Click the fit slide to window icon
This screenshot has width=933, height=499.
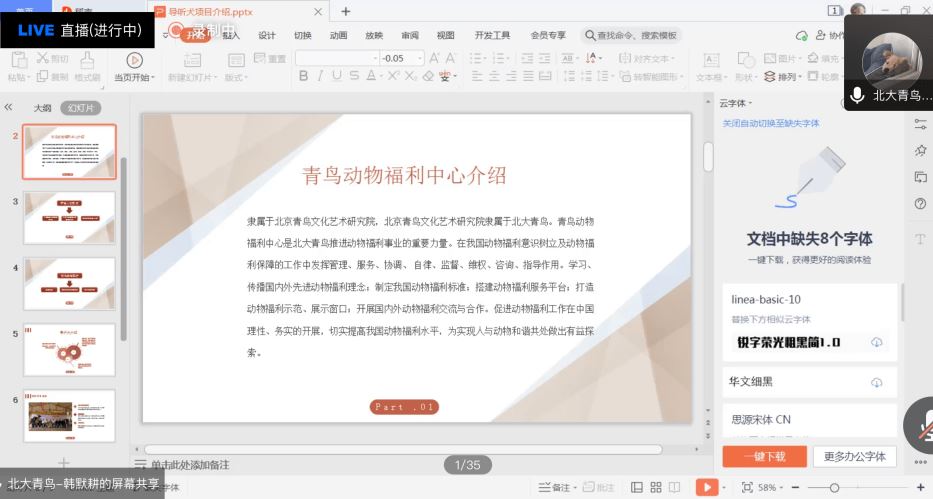coord(747,487)
